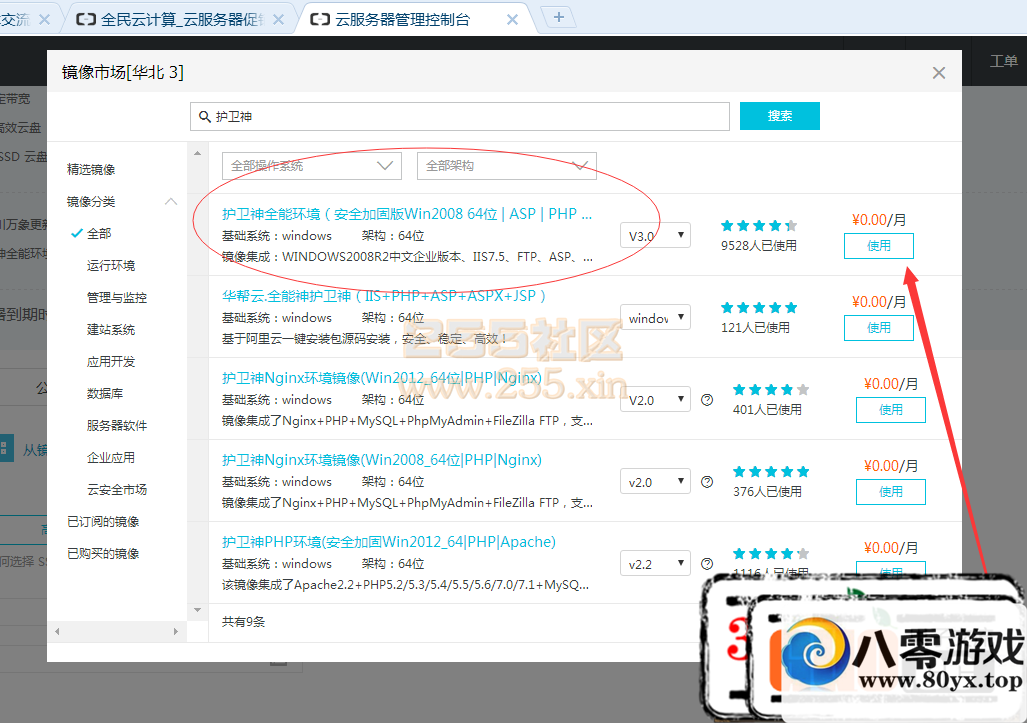Open the version dropdown for 华帮云 image

click(x=655, y=318)
